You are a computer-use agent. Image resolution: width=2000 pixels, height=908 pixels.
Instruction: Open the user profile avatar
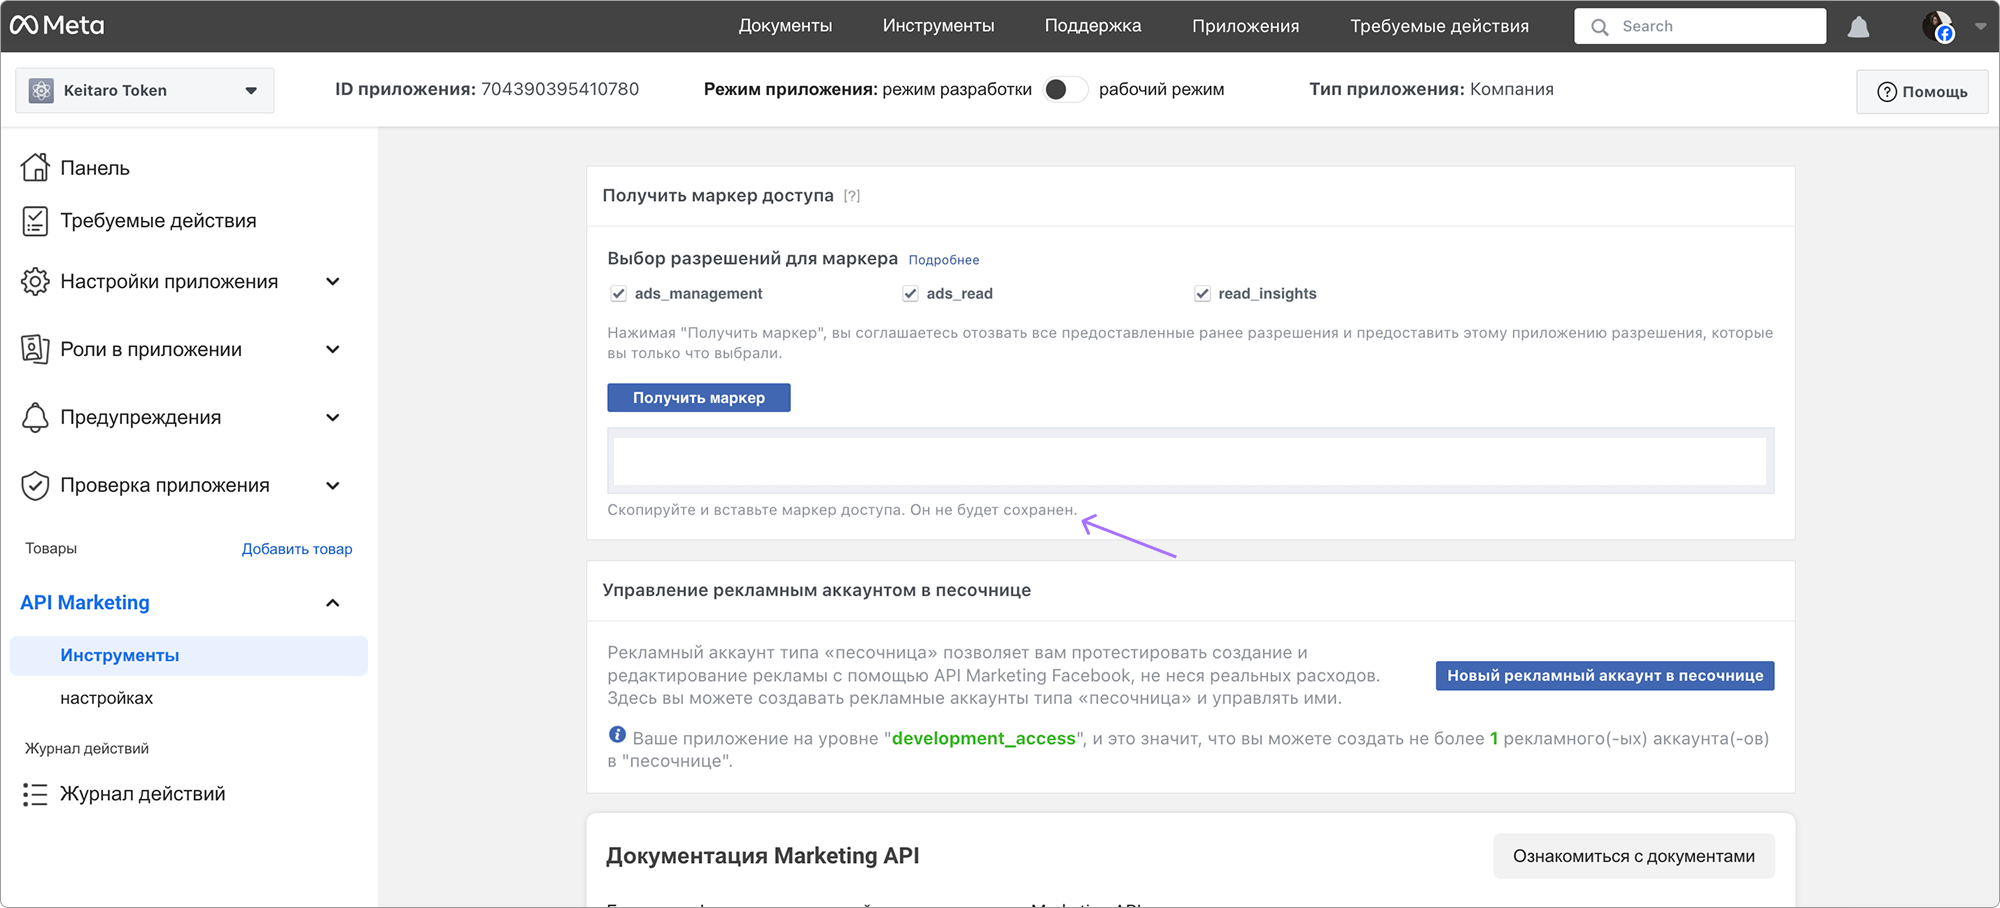[1938, 27]
